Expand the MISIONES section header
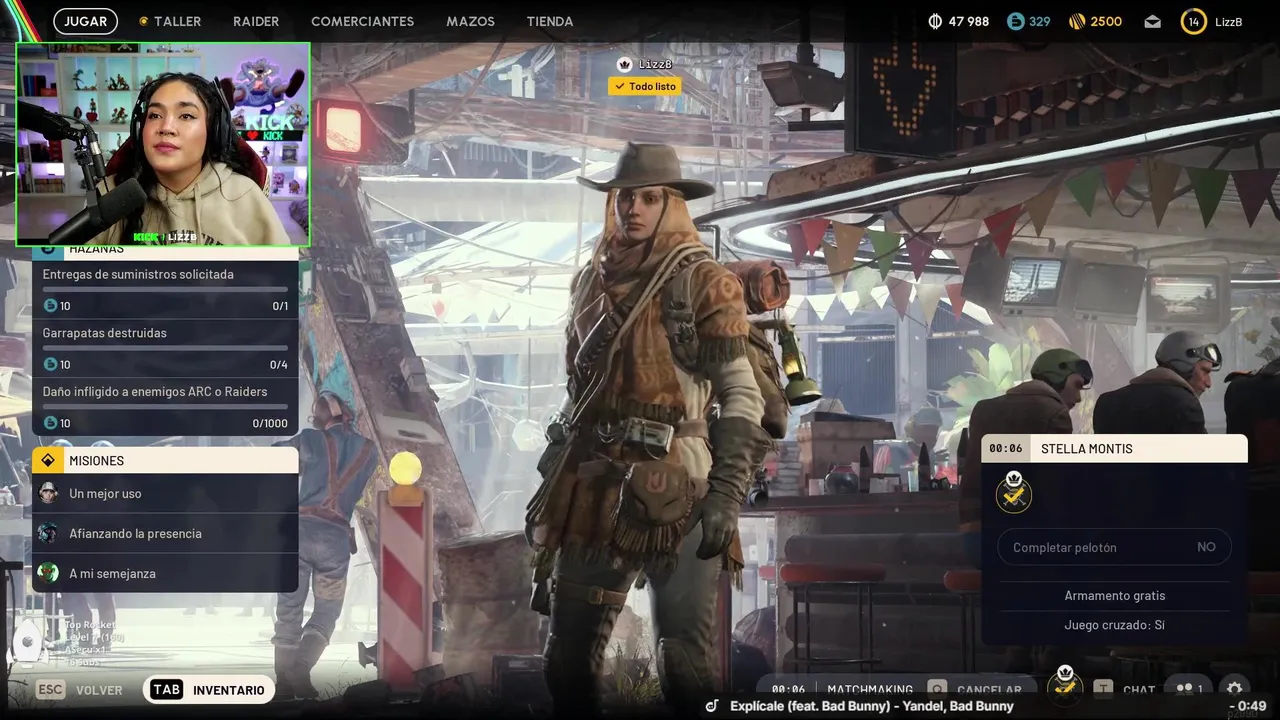Viewport: 1280px width, 720px height. click(x=165, y=460)
